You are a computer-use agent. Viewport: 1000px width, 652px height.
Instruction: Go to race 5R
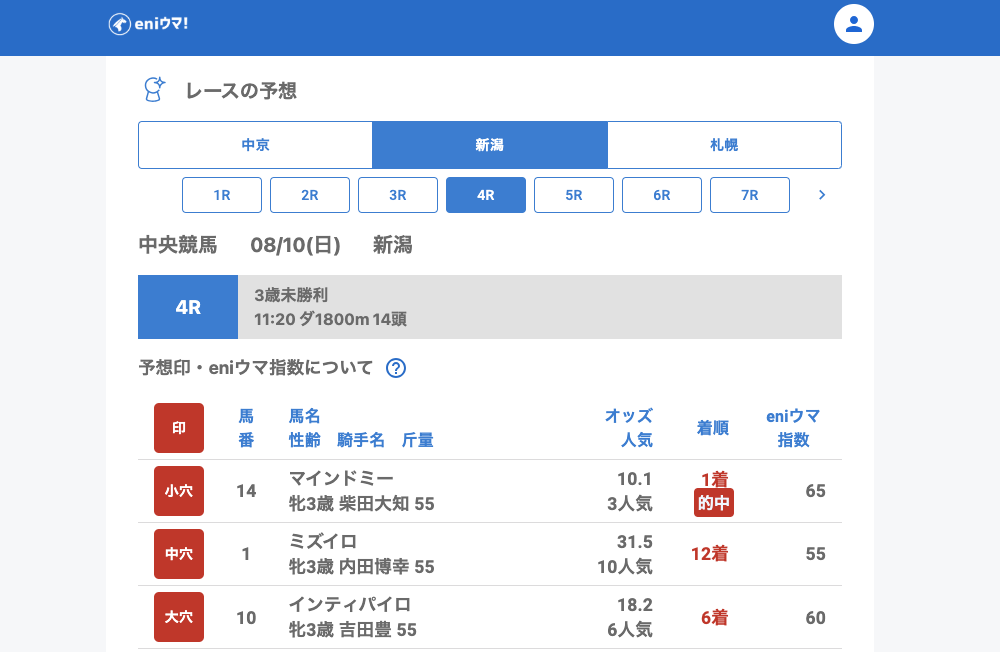click(574, 195)
